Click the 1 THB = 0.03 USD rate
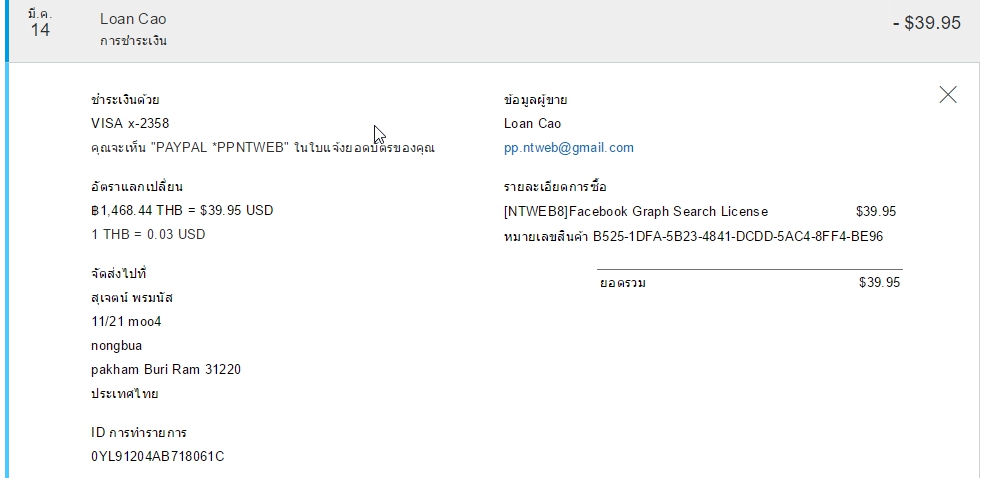Screen dimensions: 986x478 [147, 235]
